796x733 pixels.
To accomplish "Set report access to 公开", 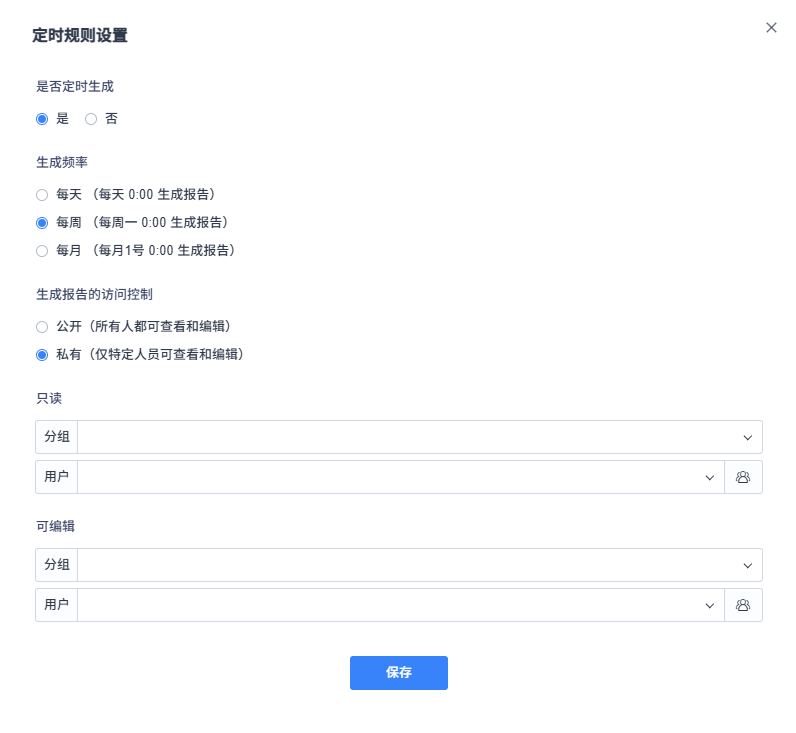I will [42, 326].
